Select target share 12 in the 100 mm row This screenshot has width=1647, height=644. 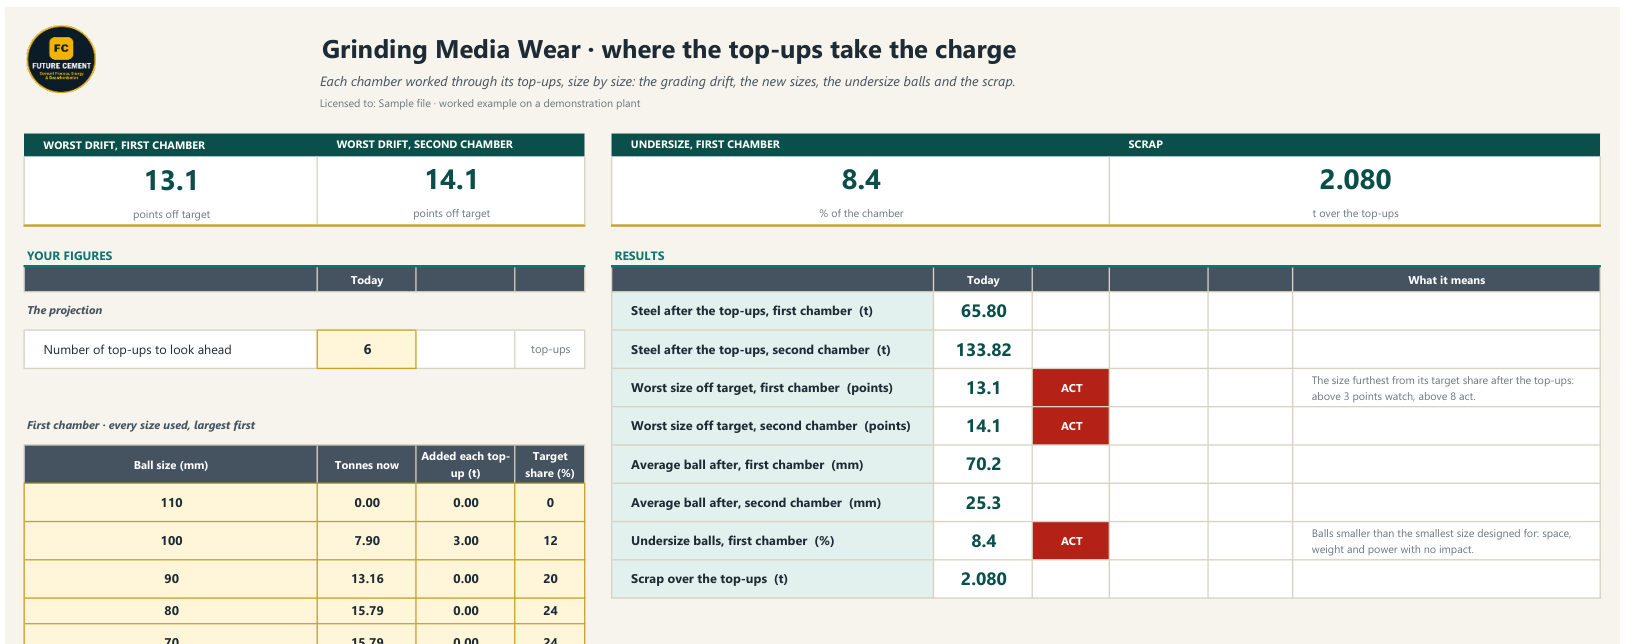tap(550, 541)
